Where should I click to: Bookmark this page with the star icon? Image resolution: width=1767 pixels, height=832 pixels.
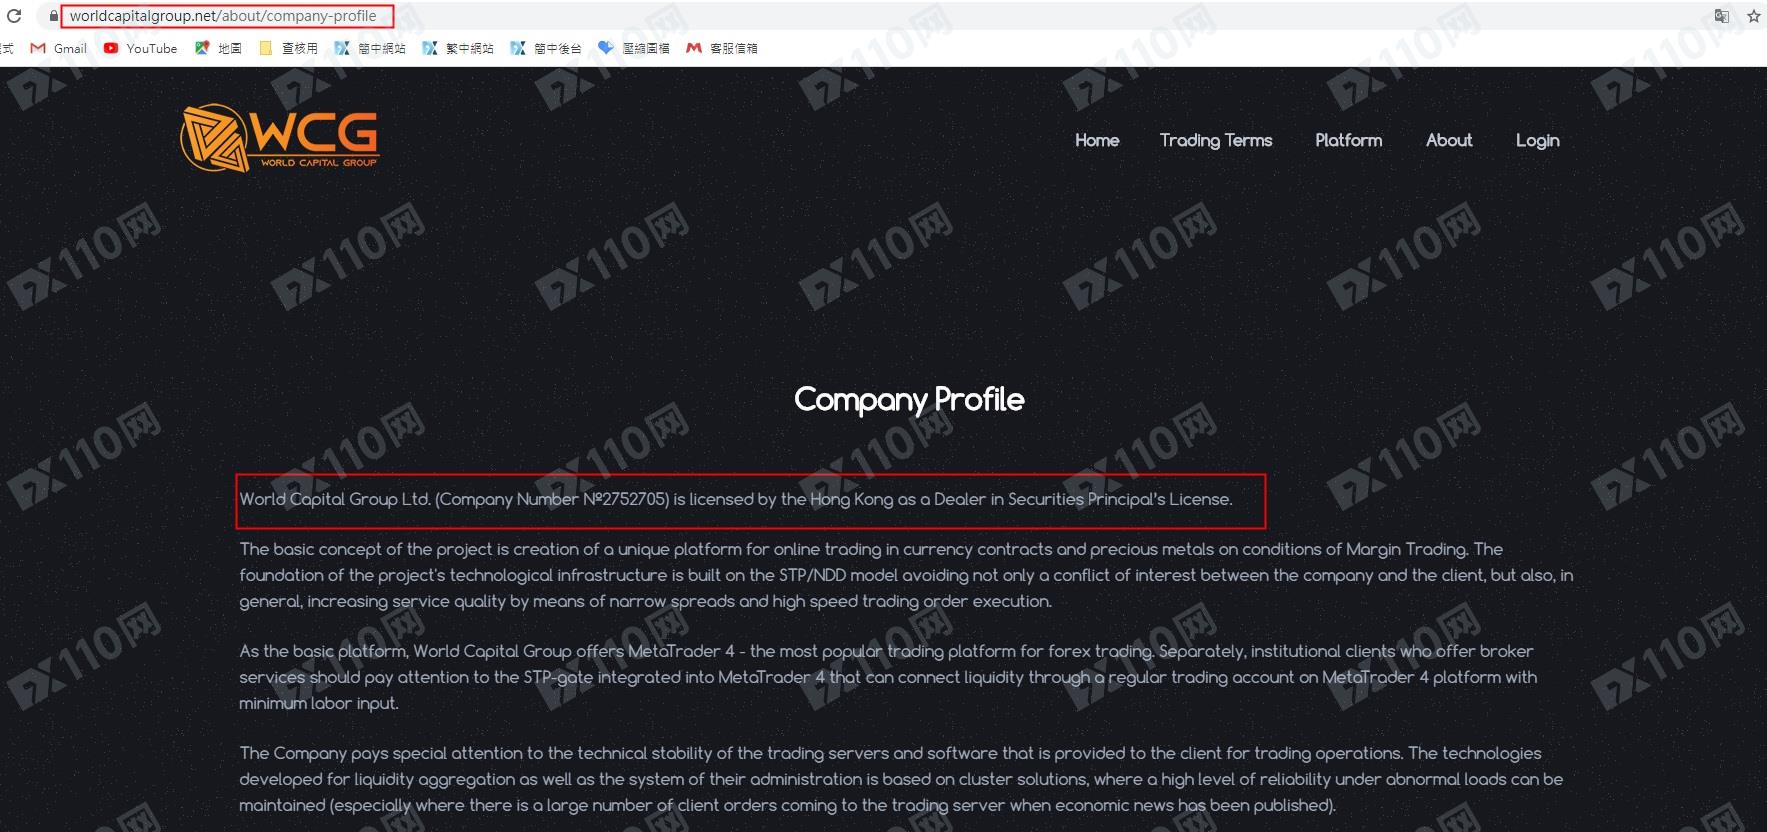(x=1753, y=16)
